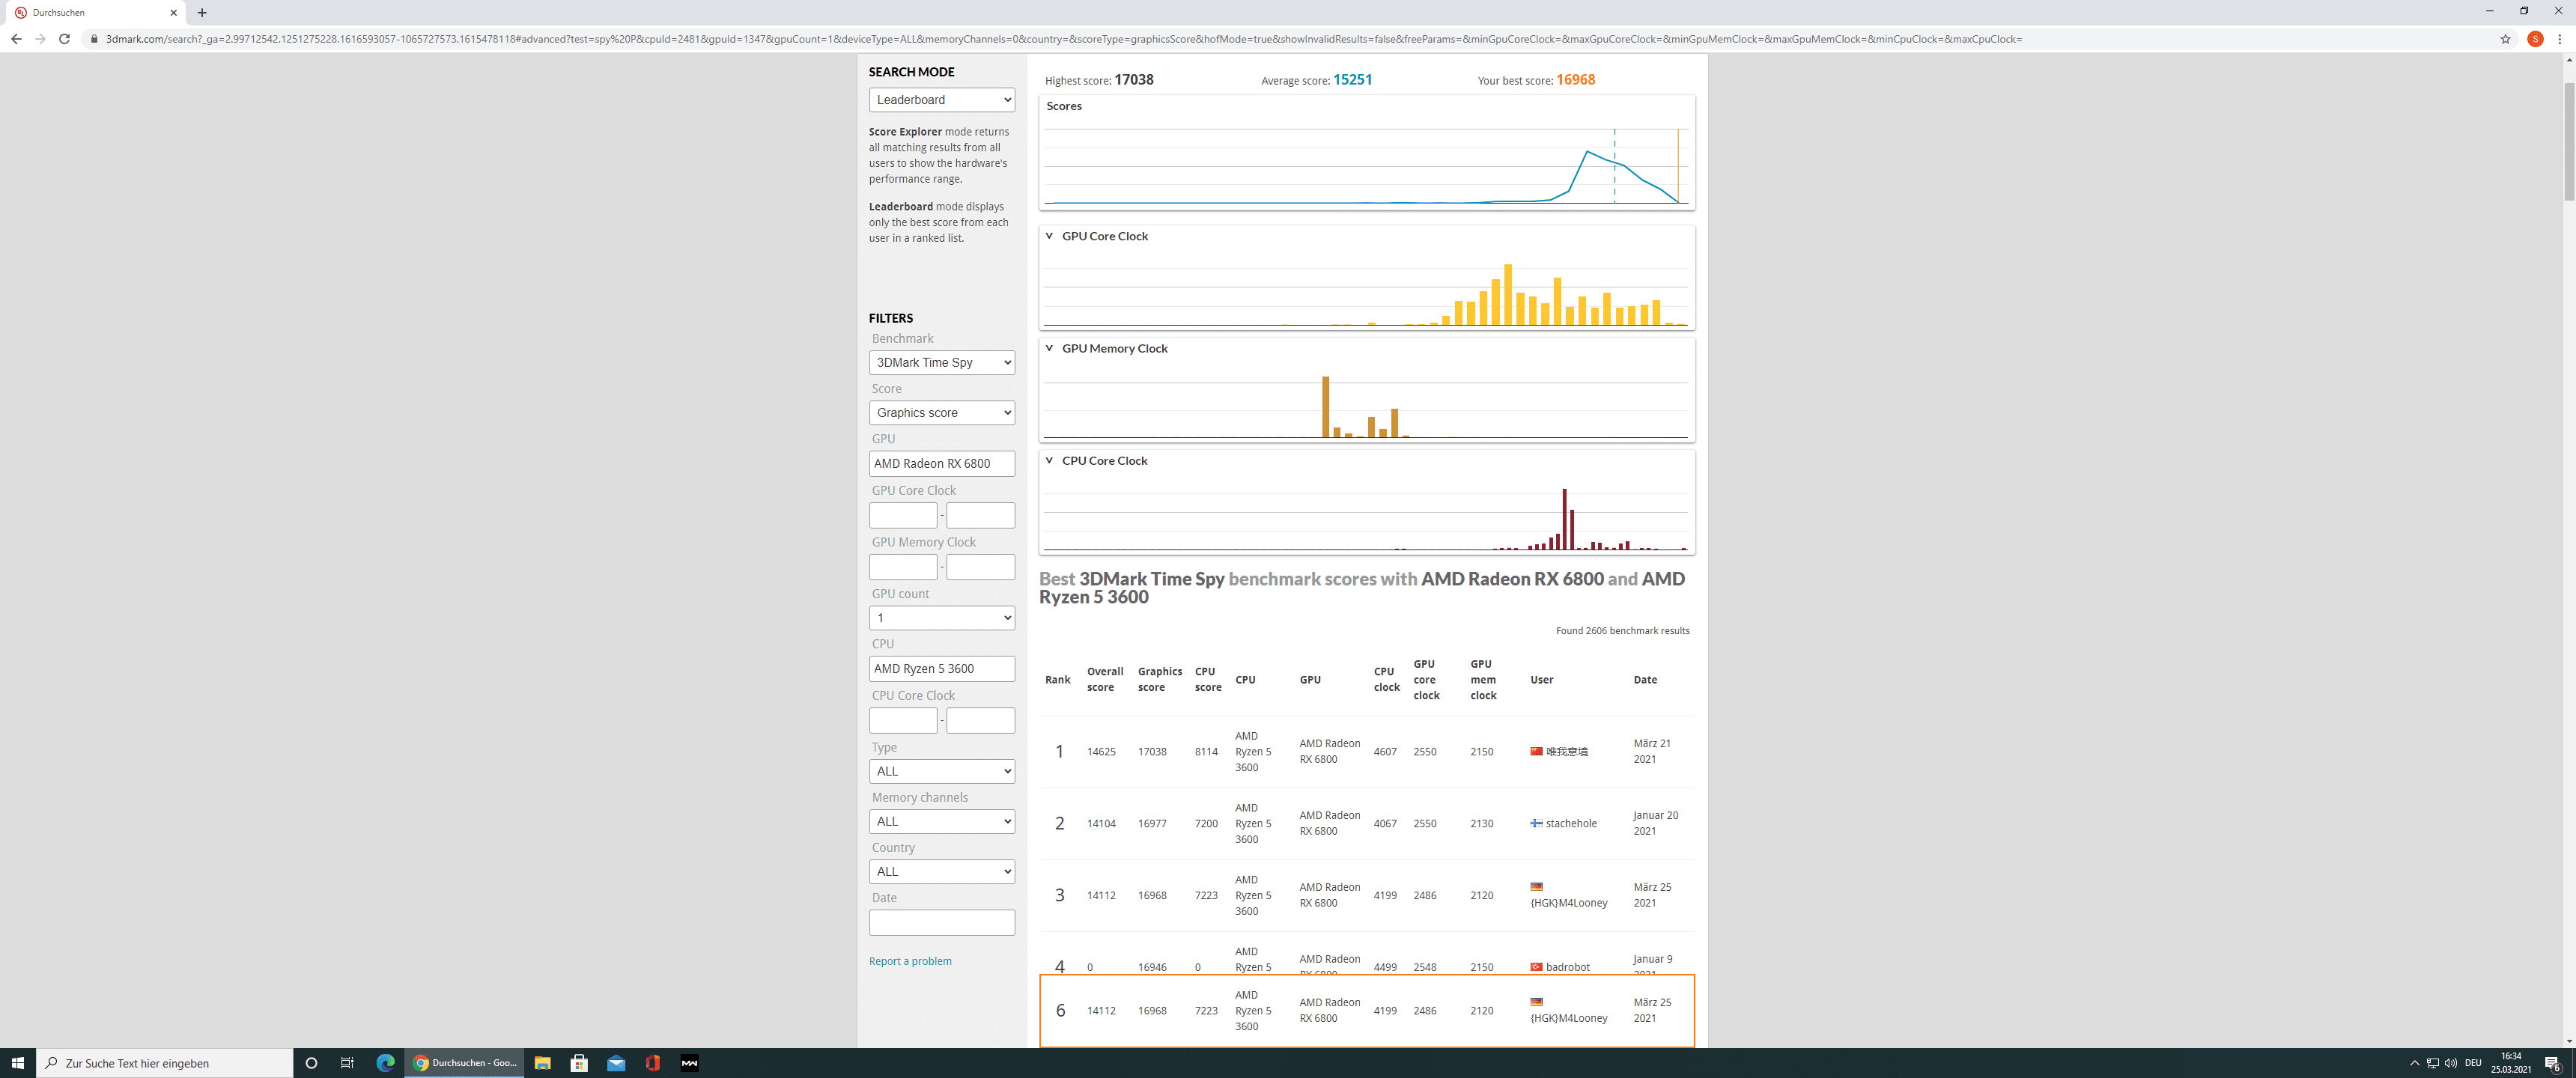Click the GPU filter field AMD Radeon RX 6800

941,463
